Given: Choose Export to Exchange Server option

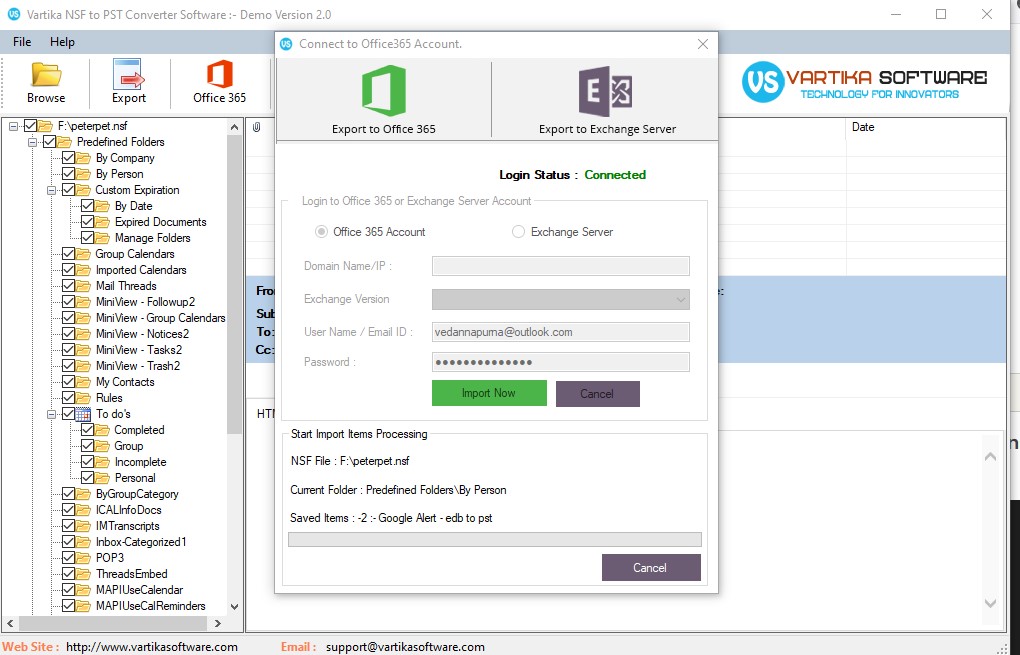Looking at the screenshot, I should (607, 99).
